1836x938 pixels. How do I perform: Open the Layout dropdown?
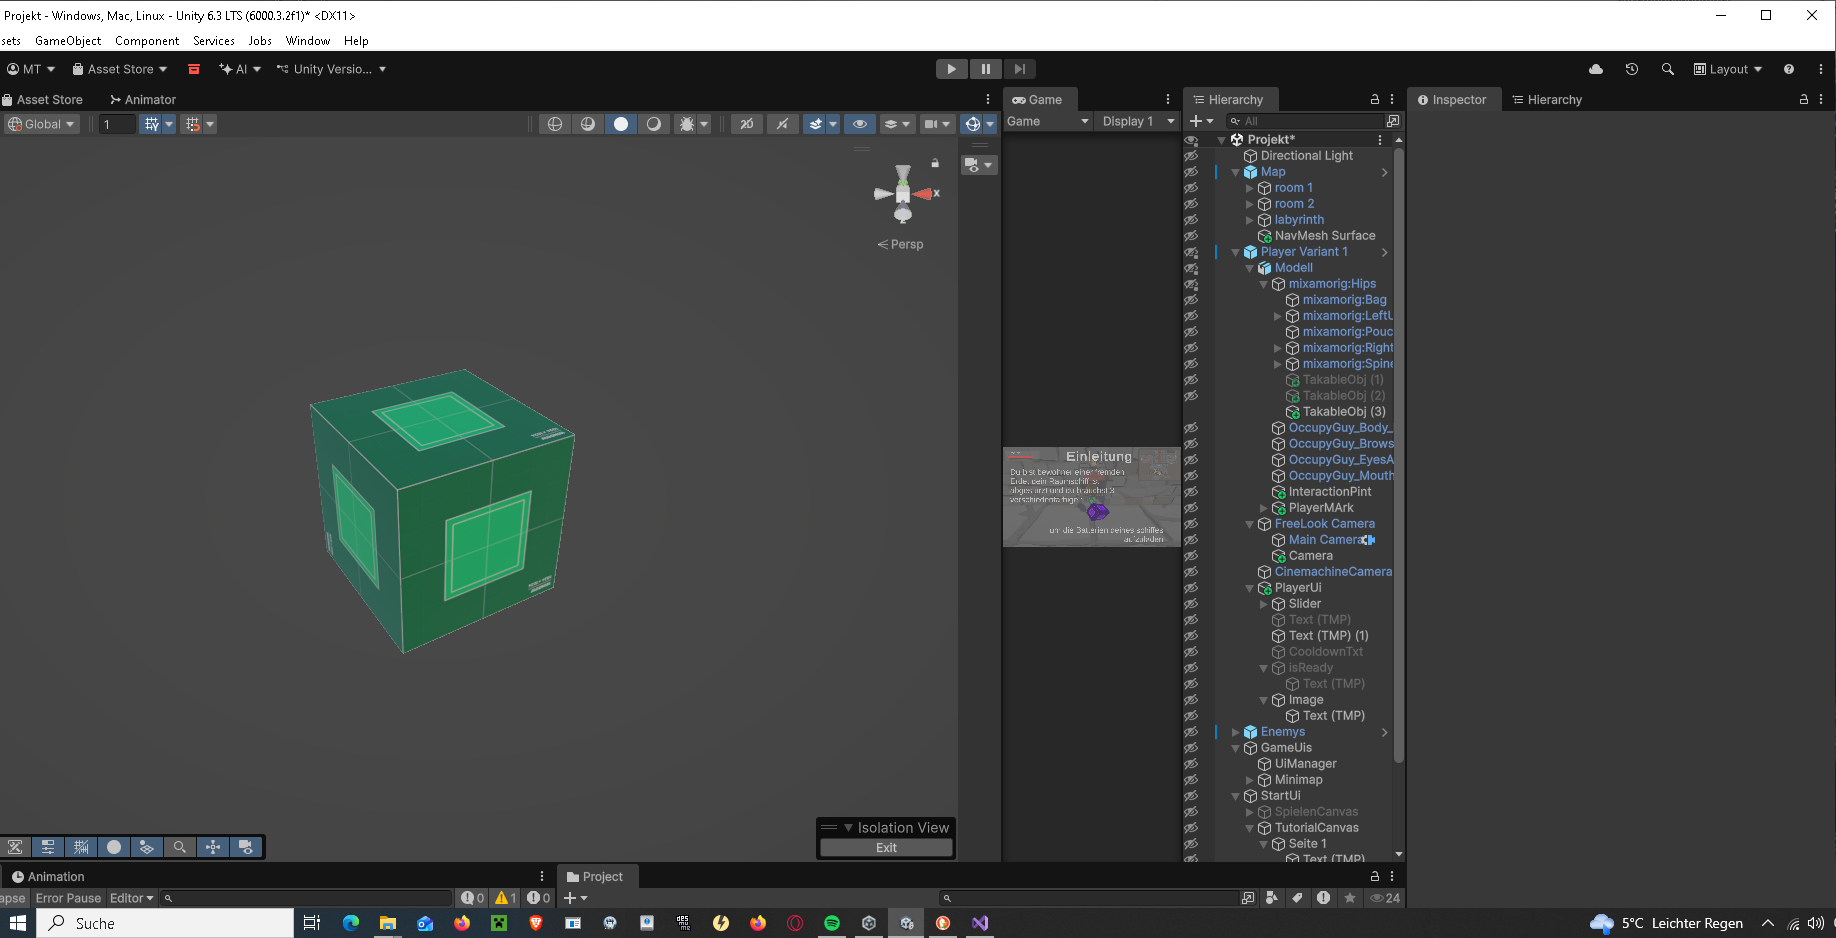pyautogui.click(x=1728, y=69)
